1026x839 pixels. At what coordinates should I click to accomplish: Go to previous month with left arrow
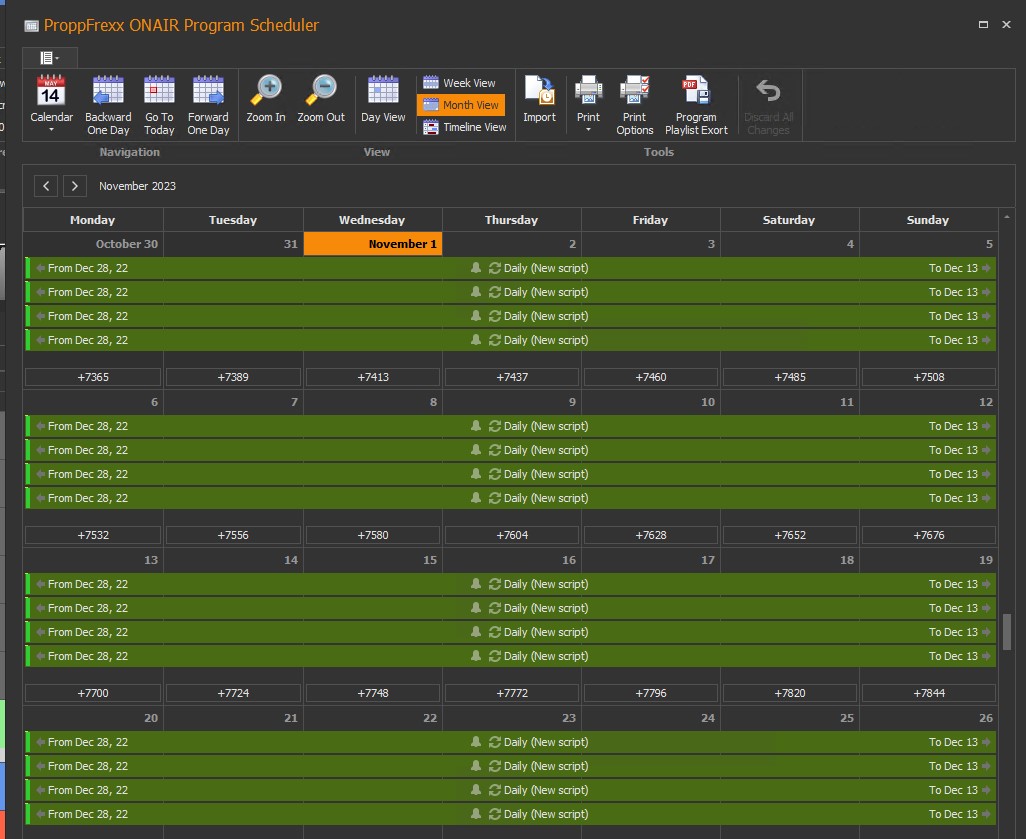[46, 186]
